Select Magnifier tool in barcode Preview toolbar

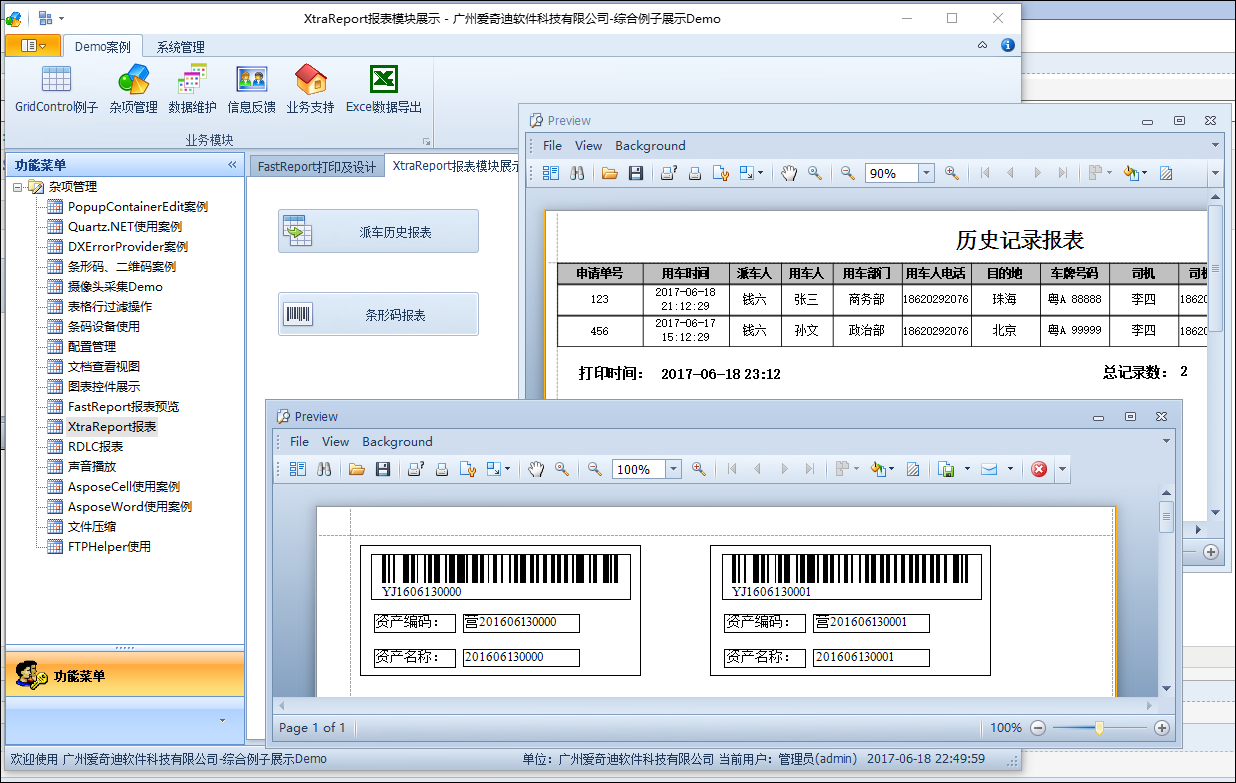pyautogui.click(x=562, y=469)
